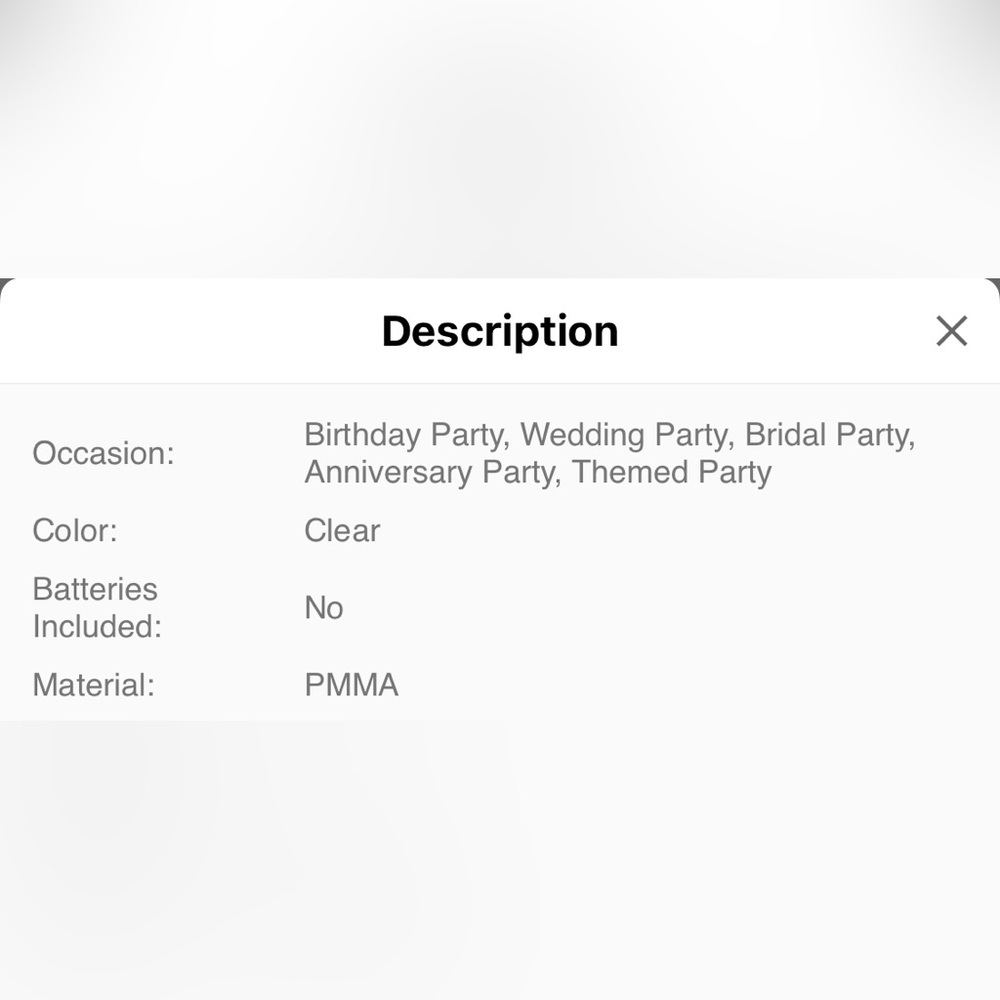
Task: Tap empty header space left of Description
Action: (x=191, y=331)
